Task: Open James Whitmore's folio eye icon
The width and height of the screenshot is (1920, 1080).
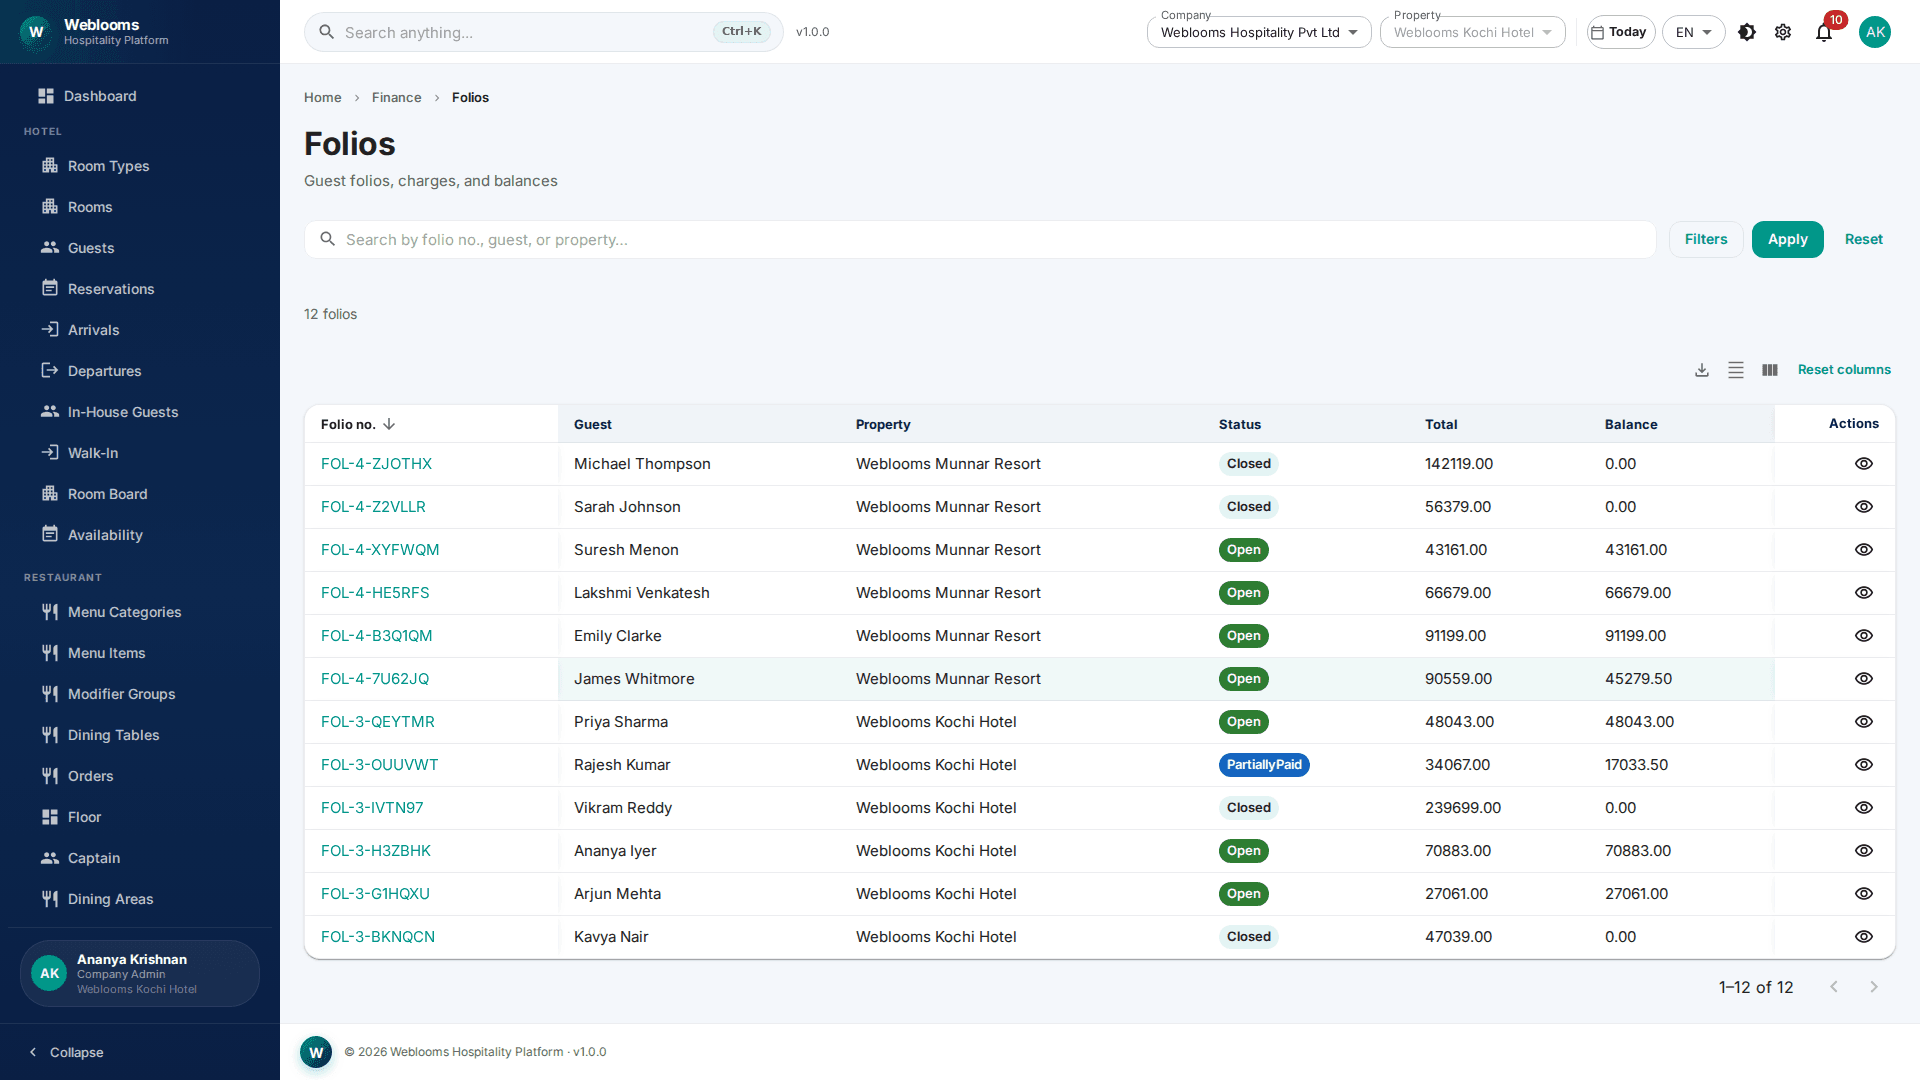Action: (x=1864, y=679)
